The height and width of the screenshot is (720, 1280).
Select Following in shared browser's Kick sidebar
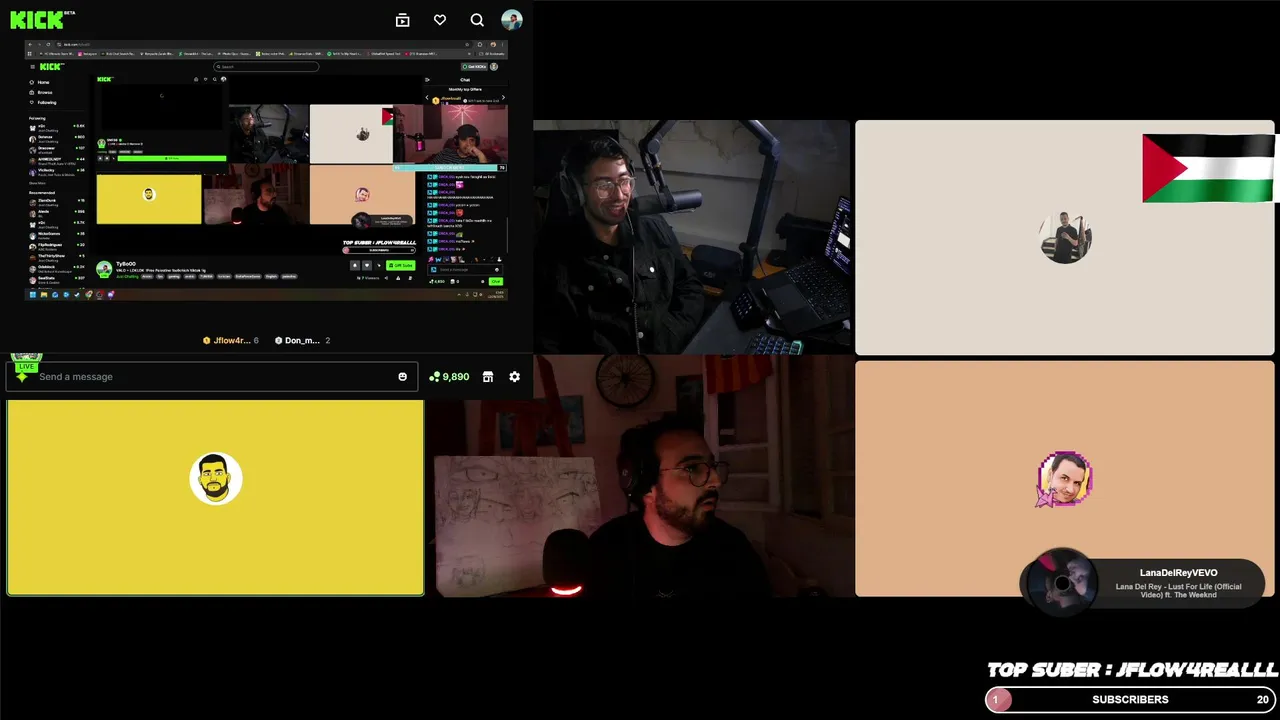[43, 102]
